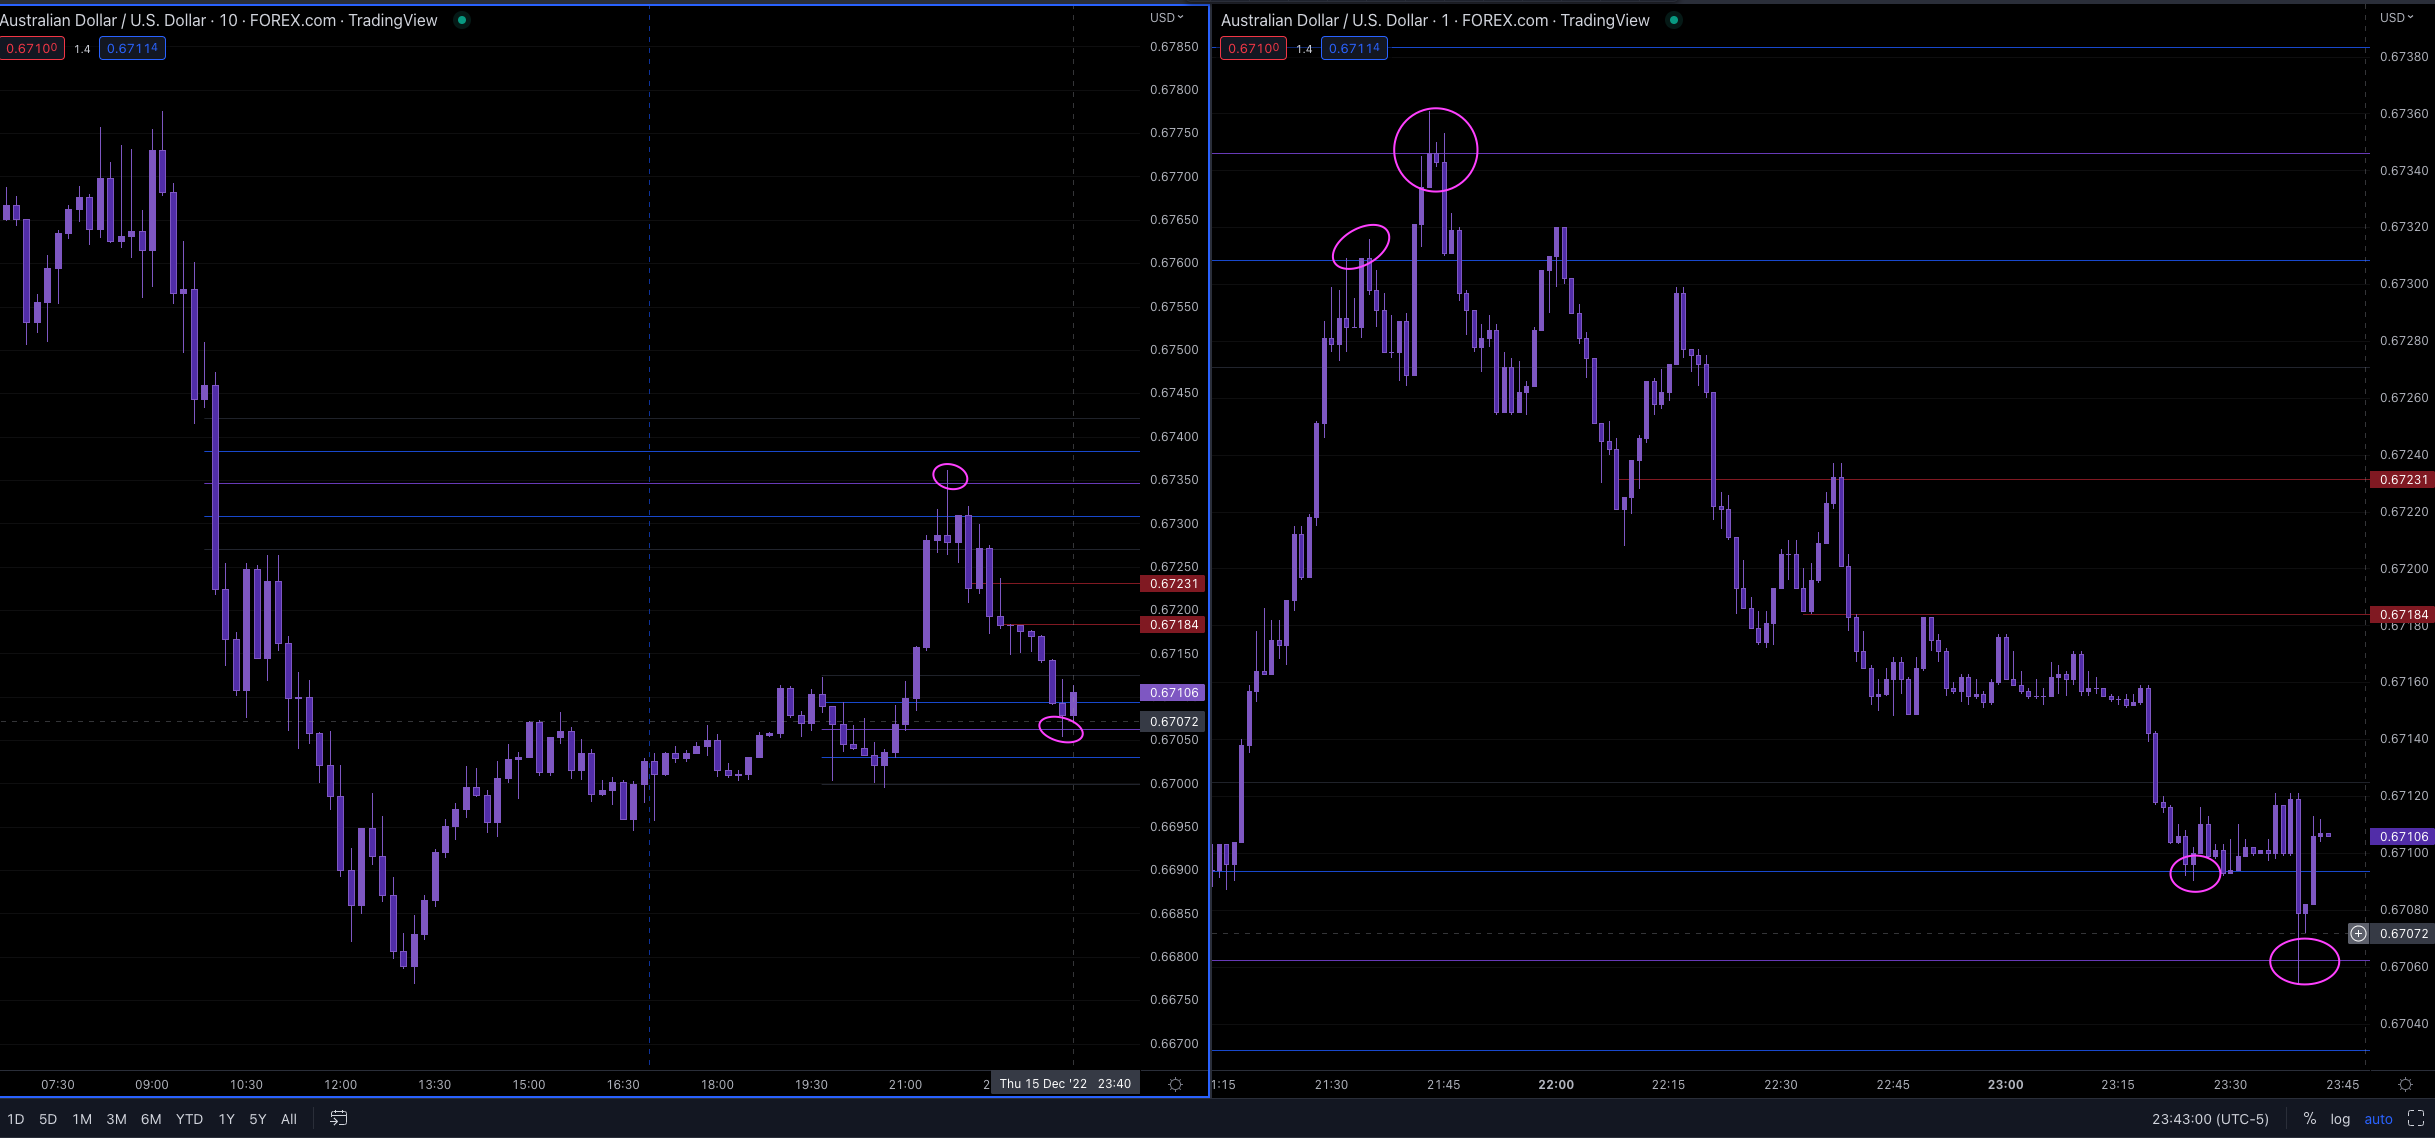Toggle auto scaling with the auto control
The image size is (2435, 1138).
pyautogui.click(x=2377, y=1119)
